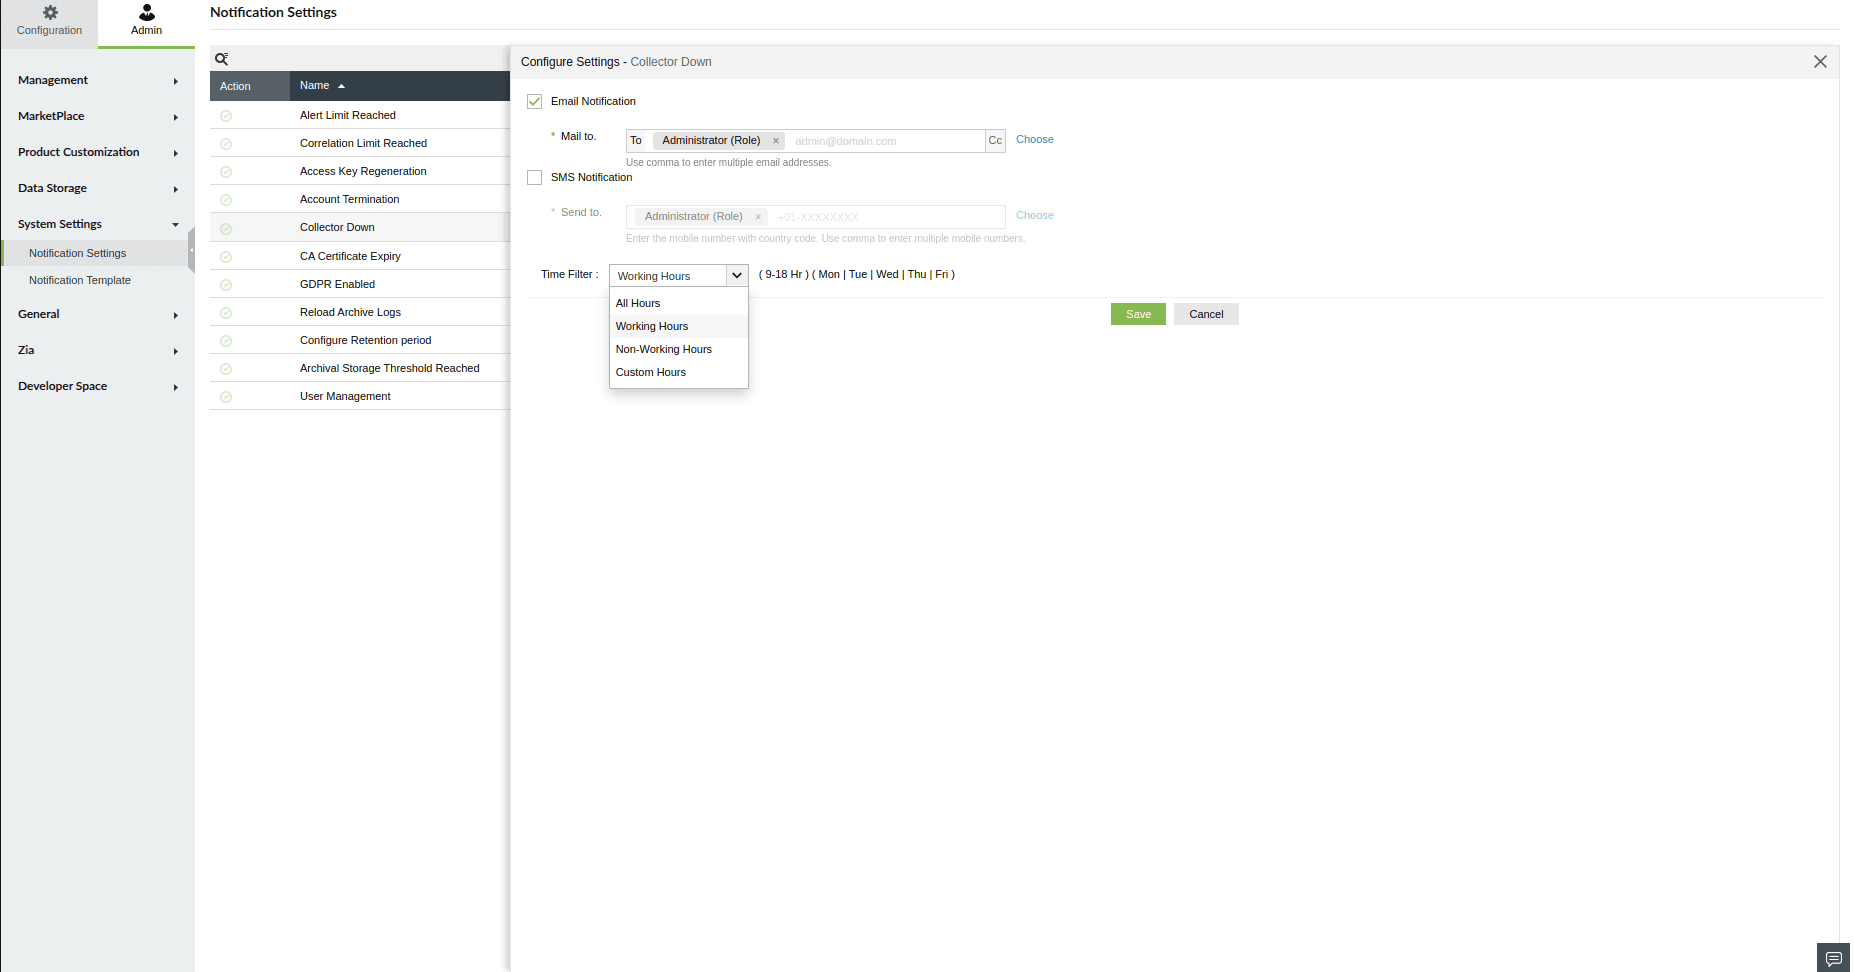Expand the Zia menu
The height and width of the screenshot is (972, 1854).
coord(97,350)
